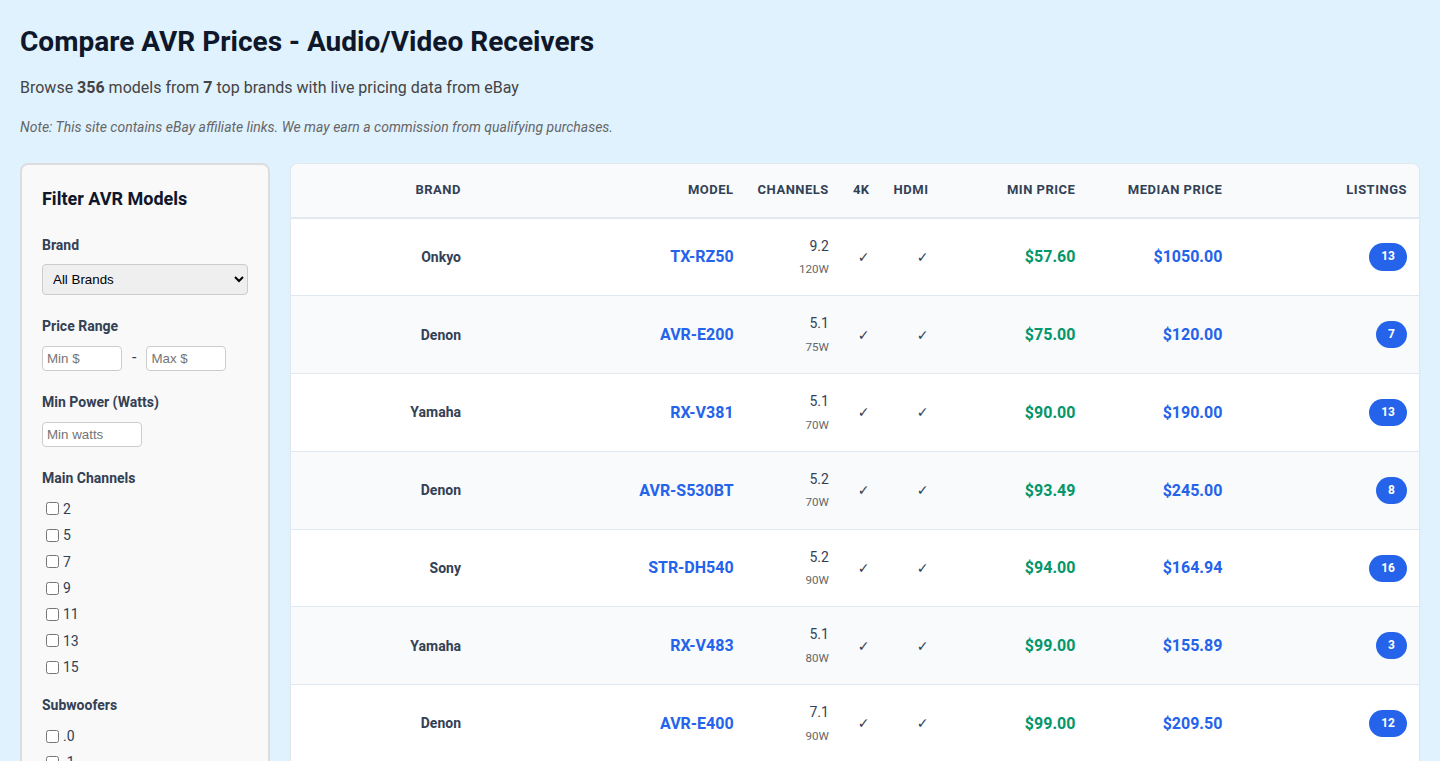Viewport: 1440px width, 761px height.
Task: Click the HDMI checkmark for AVR-E400
Action: coord(922,724)
